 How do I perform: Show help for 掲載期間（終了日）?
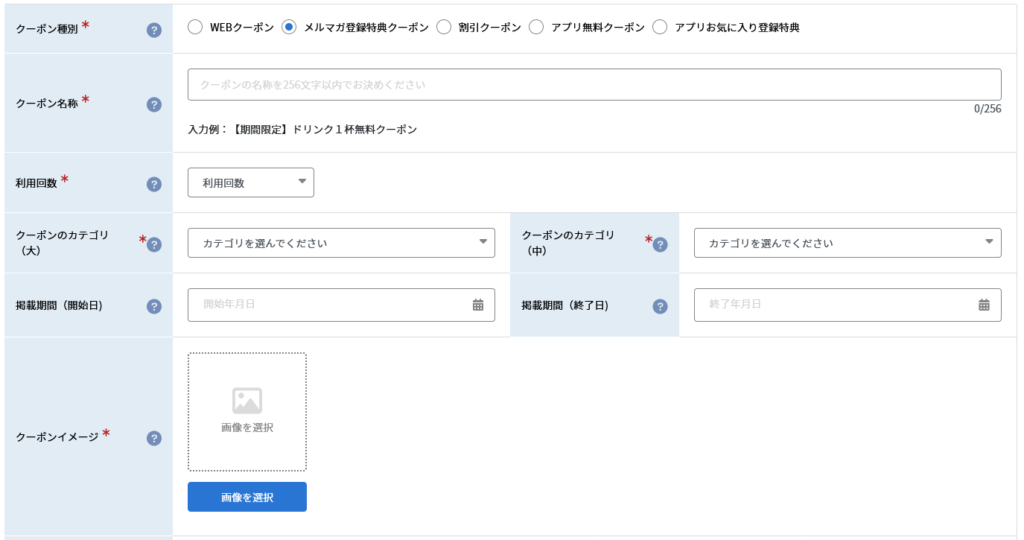pos(660,306)
